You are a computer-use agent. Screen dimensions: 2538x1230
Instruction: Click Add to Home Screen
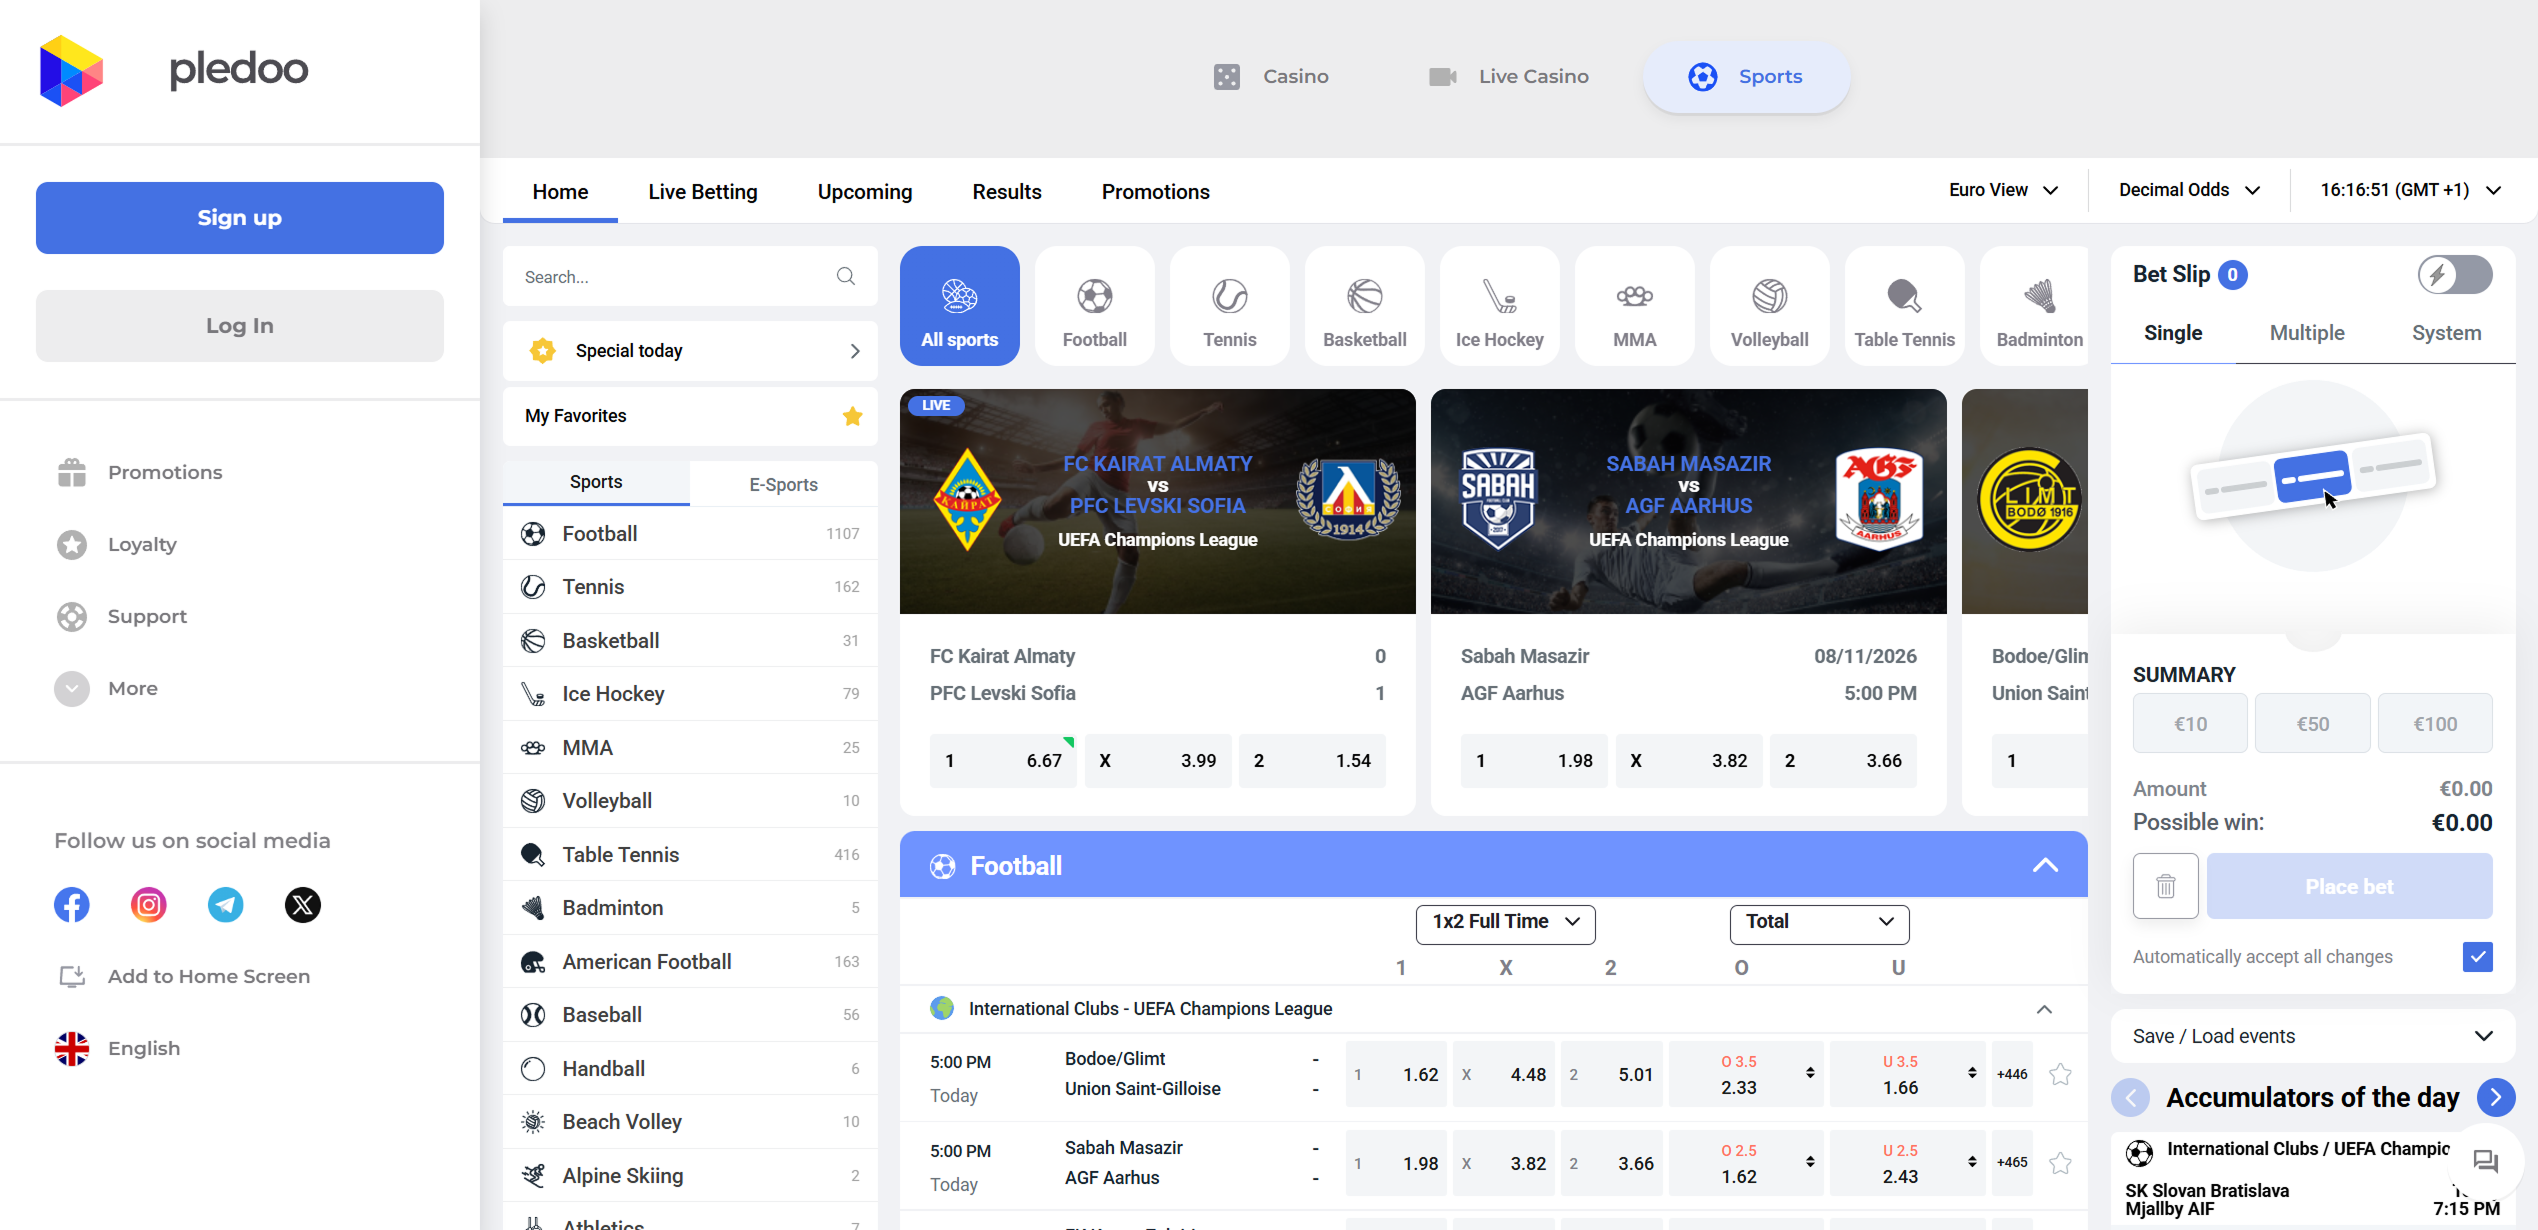point(183,976)
